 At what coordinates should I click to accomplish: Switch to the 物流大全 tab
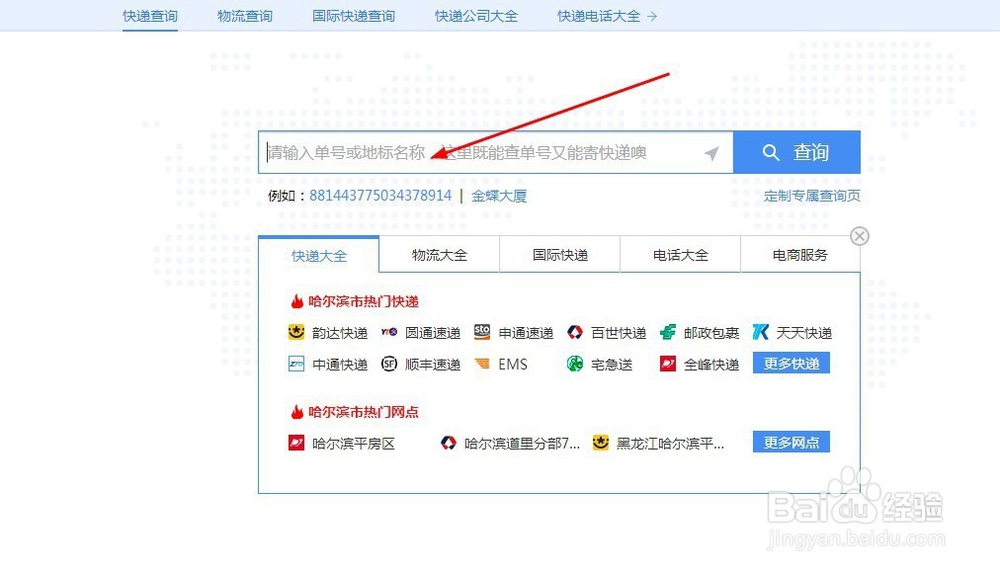tap(439, 255)
